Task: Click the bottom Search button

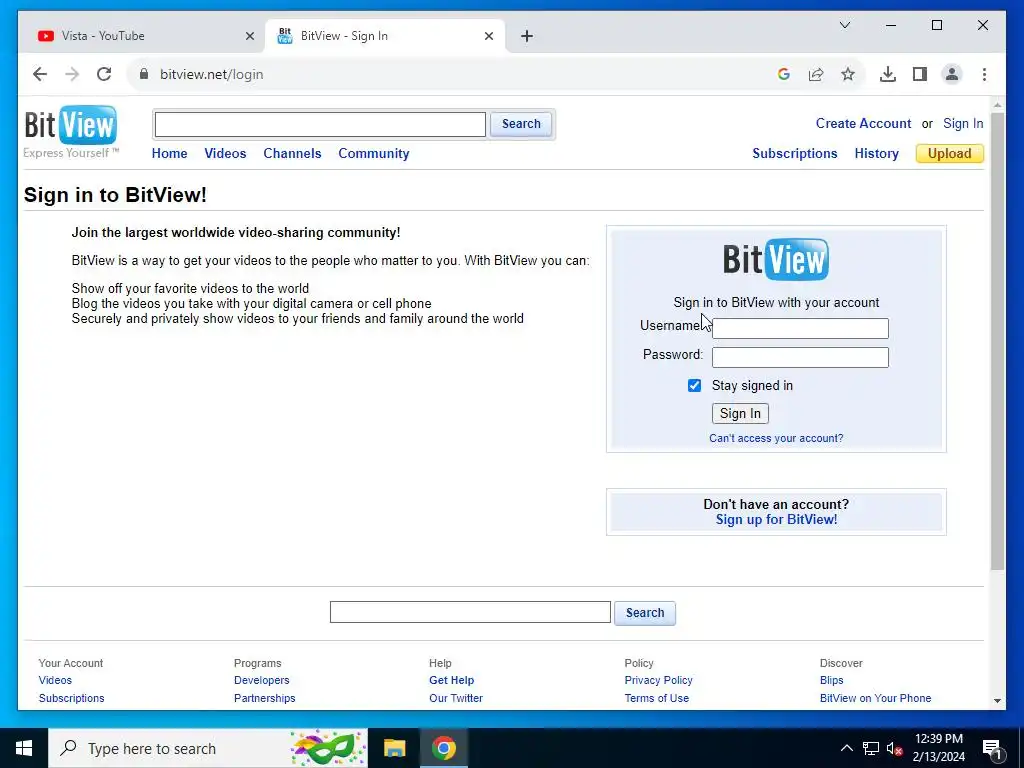Action: pos(645,613)
